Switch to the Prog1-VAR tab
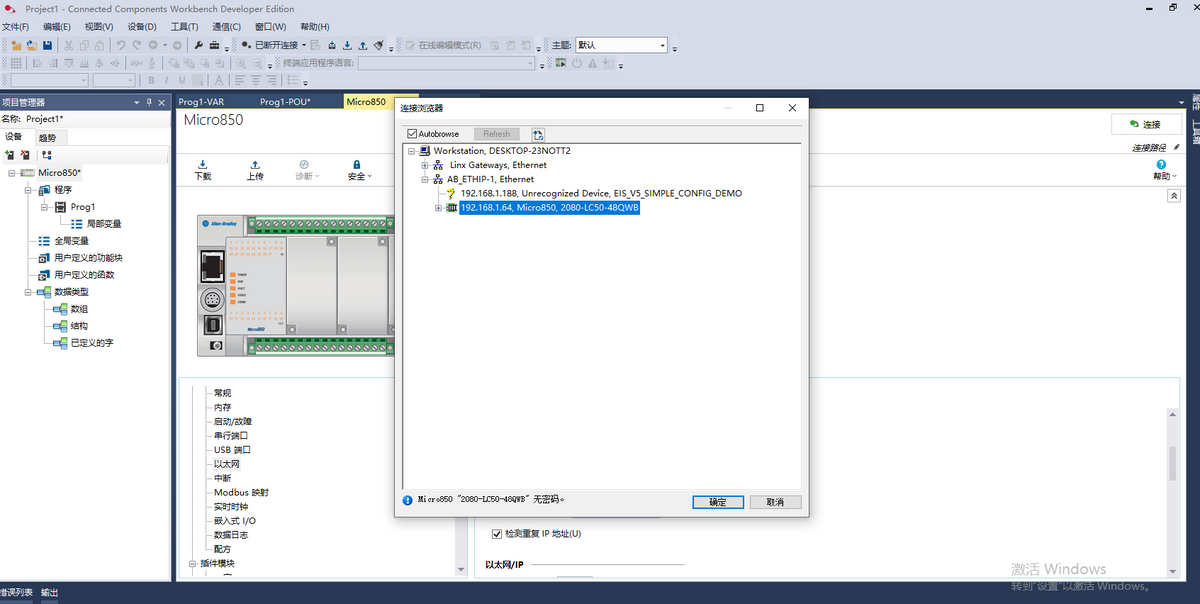 (x=201, y=102)
